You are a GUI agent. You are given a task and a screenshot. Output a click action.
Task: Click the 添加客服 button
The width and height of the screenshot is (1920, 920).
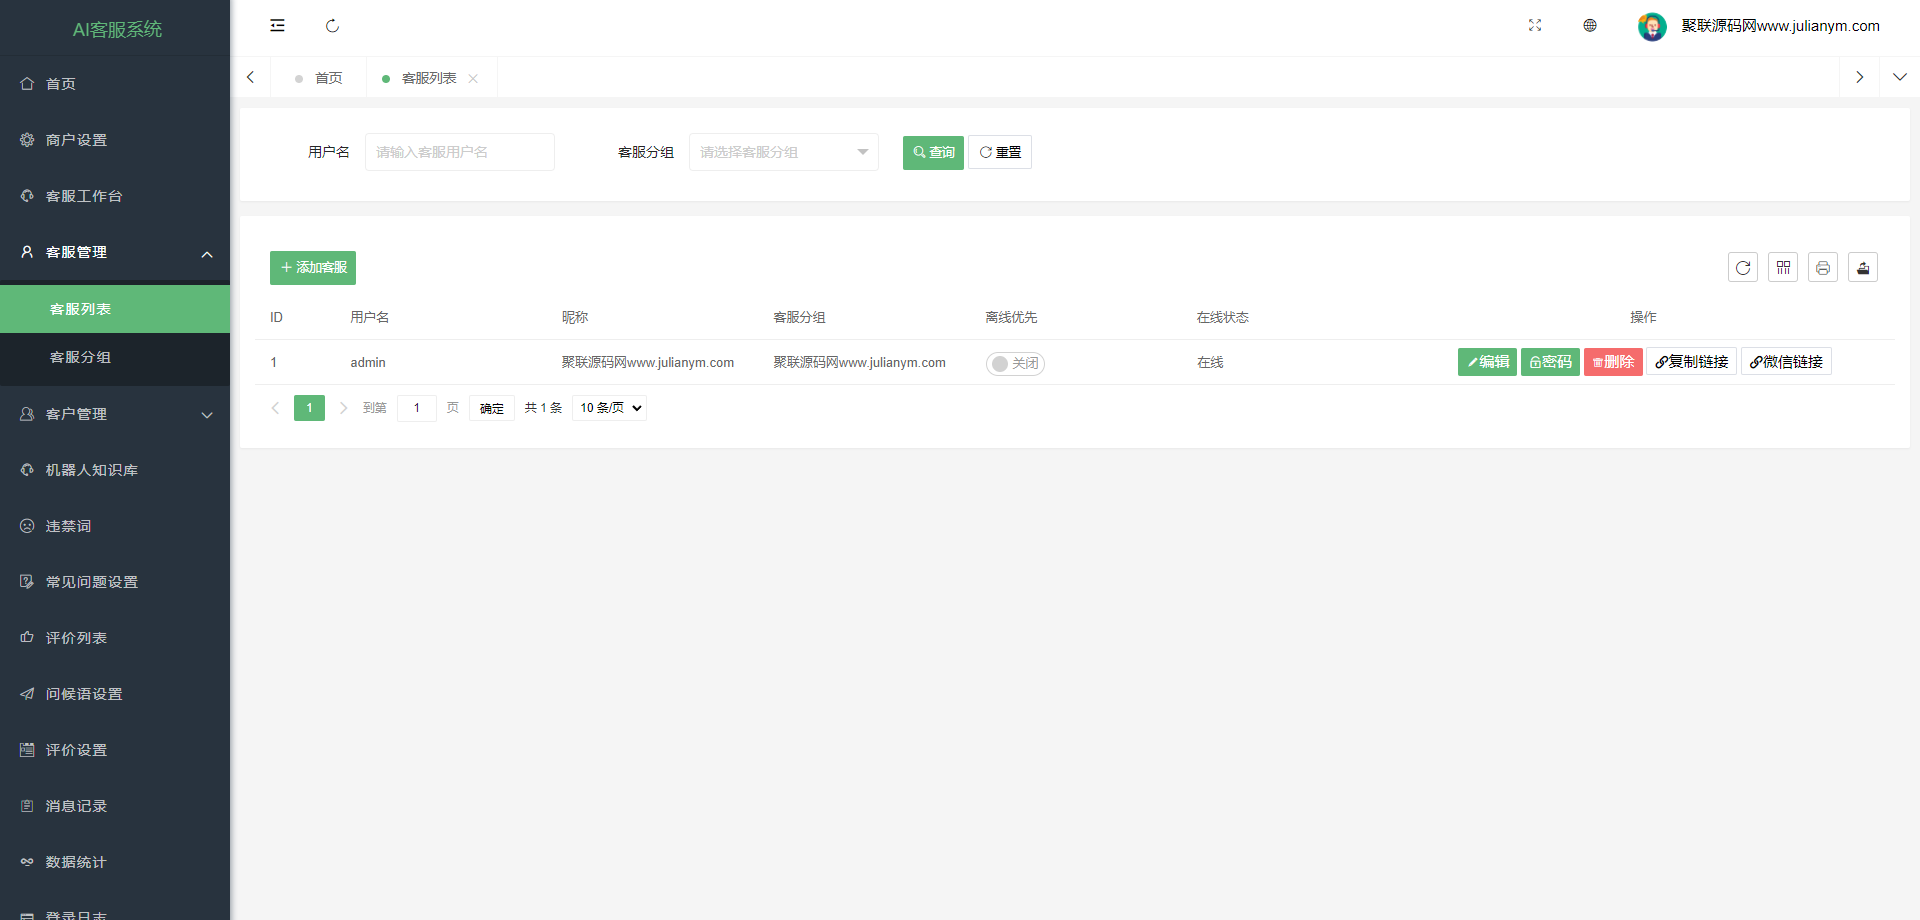[x=313, y=268]
